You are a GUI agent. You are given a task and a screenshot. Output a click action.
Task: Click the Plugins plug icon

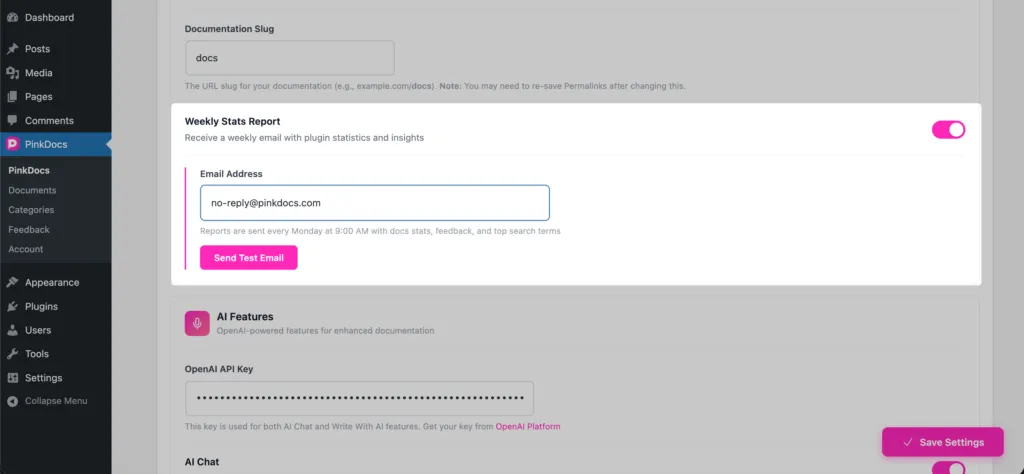point(12,306)
